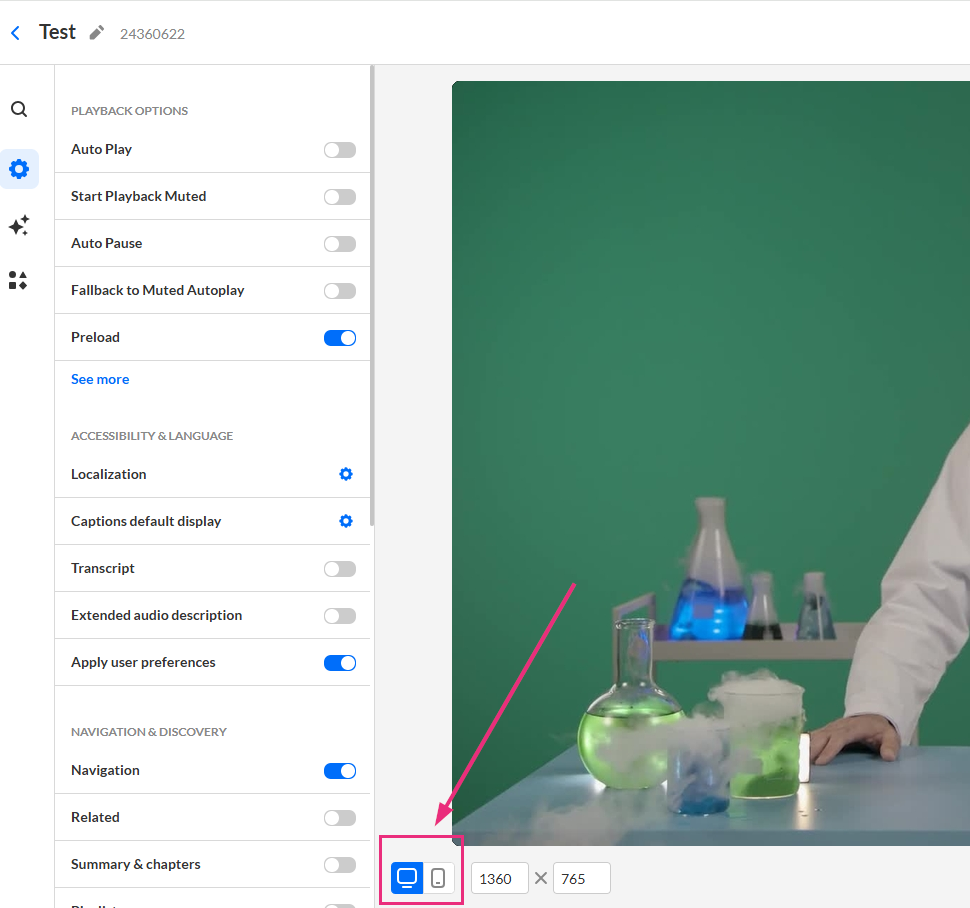This screenshot has width=970, height=908.
Task: Enable Extended audio description
Action: pyautogui.click(x=340, y=616)
